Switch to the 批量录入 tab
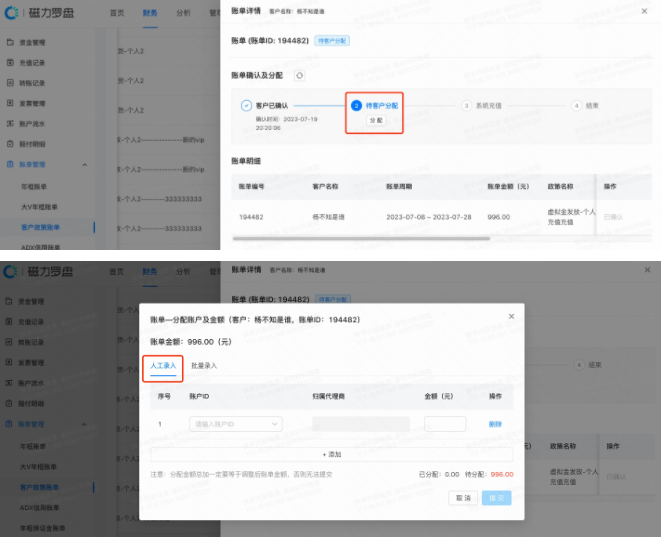The width and height of the screenshot is (663, 539). point(204,366)
